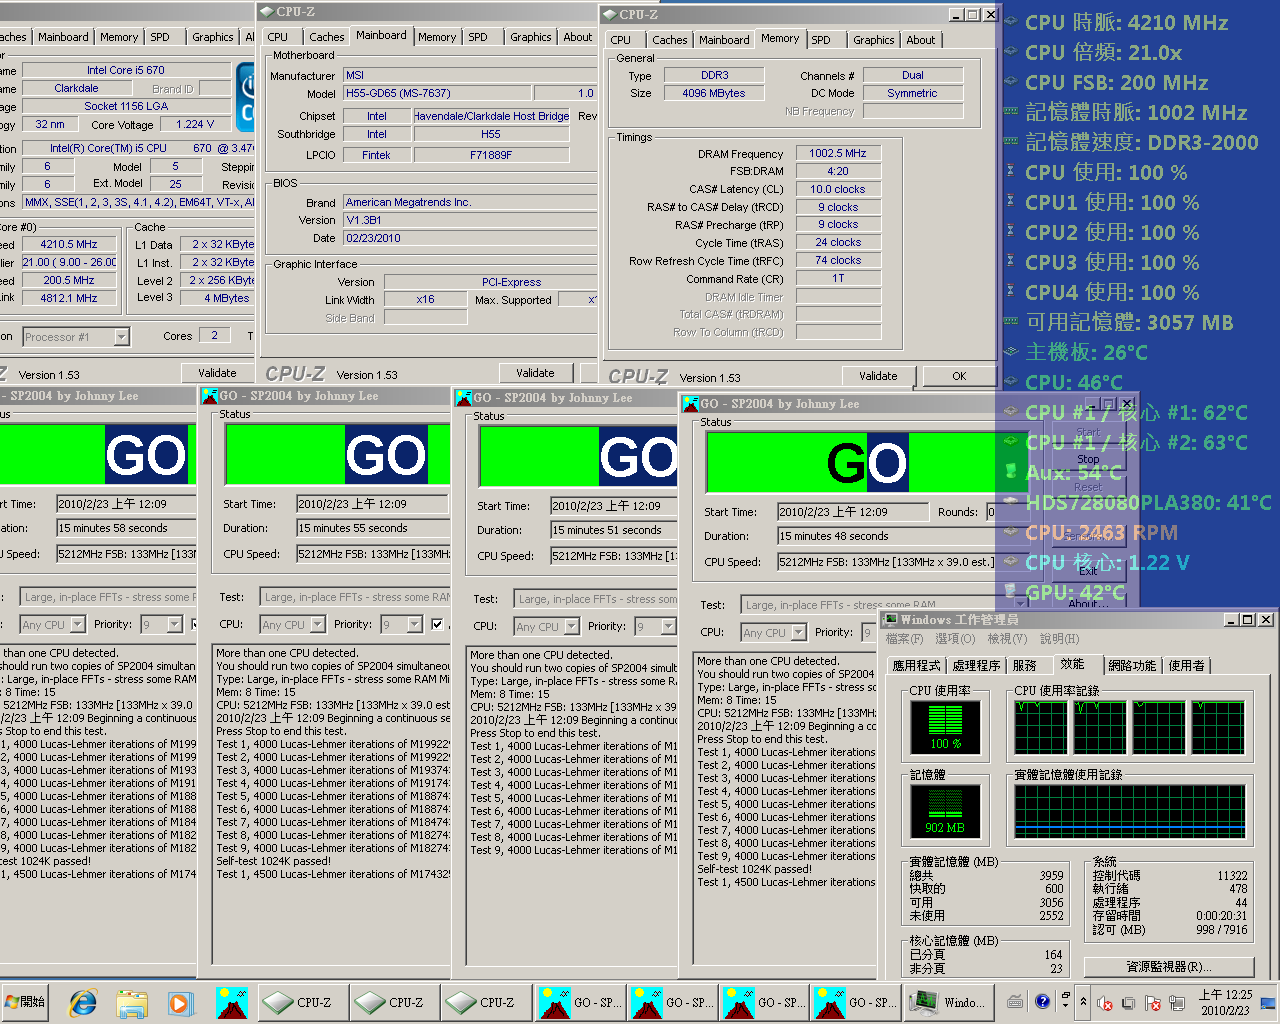Click Stop button in the 48-seconds SP2004 window

click(x=1088, y=459)
